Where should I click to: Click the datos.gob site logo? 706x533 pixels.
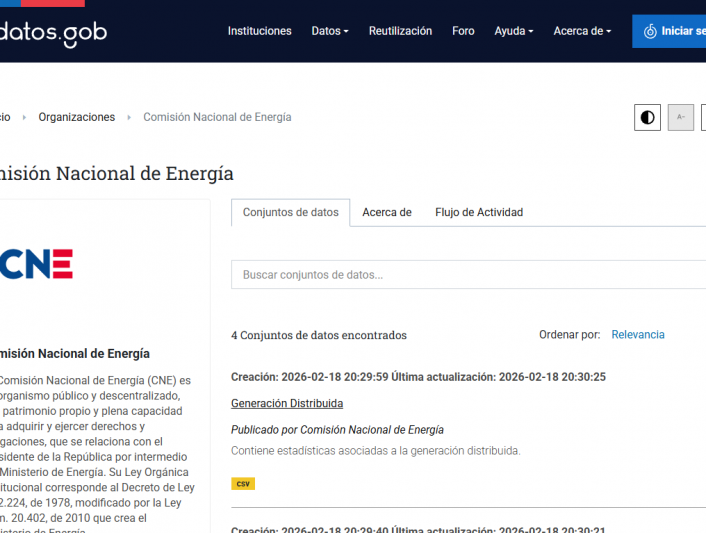(x=52, y=33)
